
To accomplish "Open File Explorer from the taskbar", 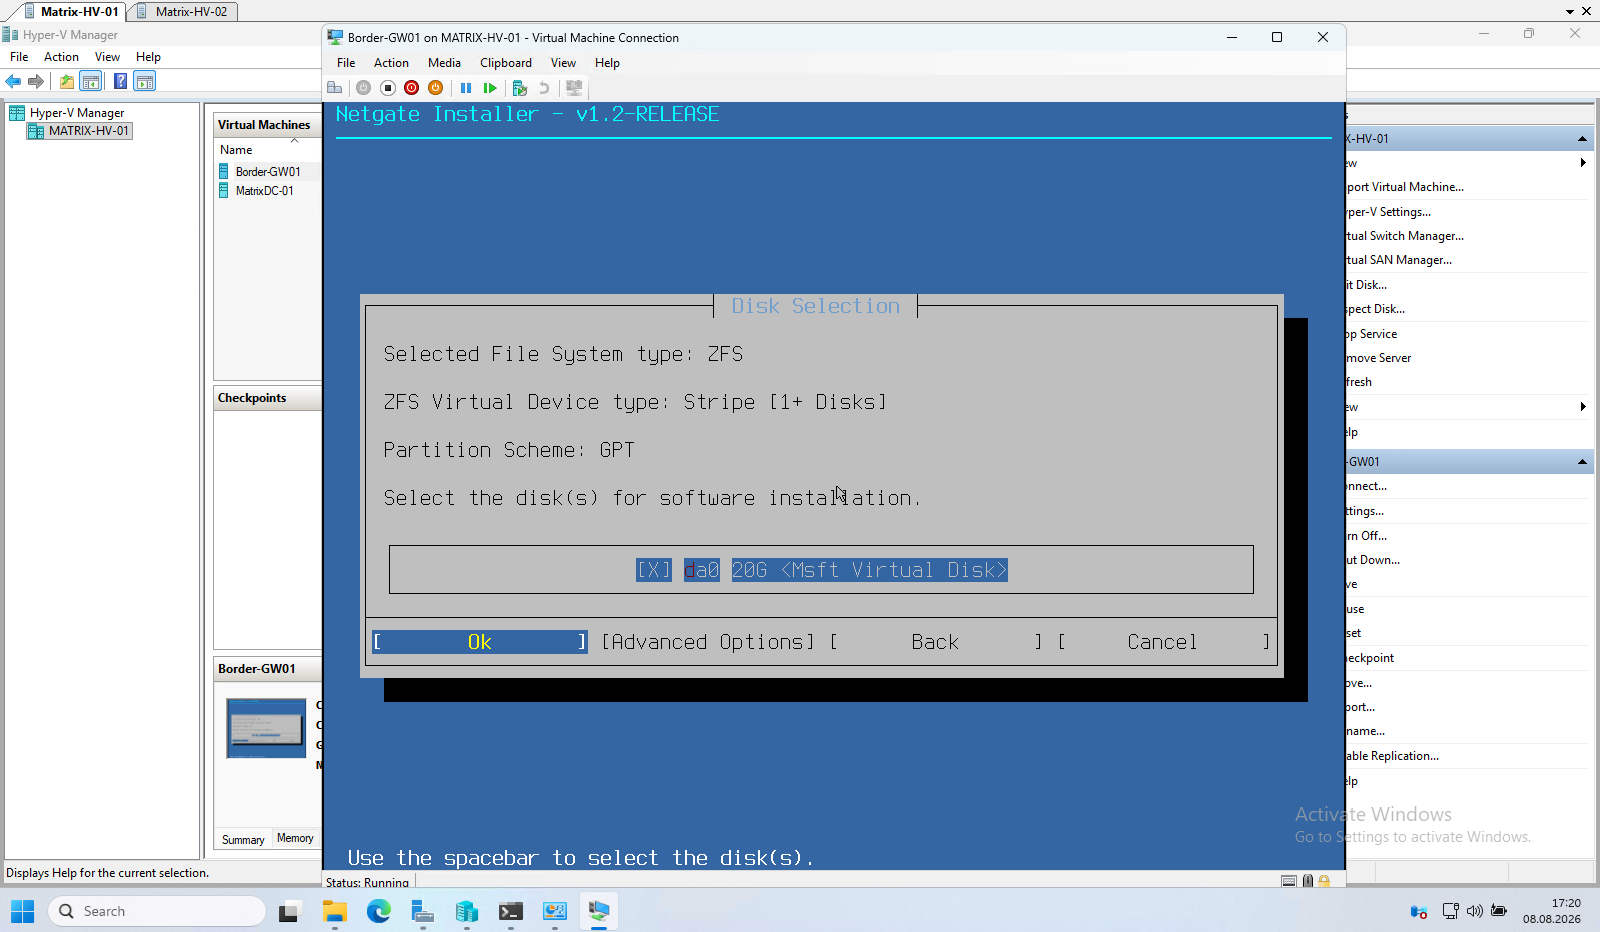I will pos(334,911).
